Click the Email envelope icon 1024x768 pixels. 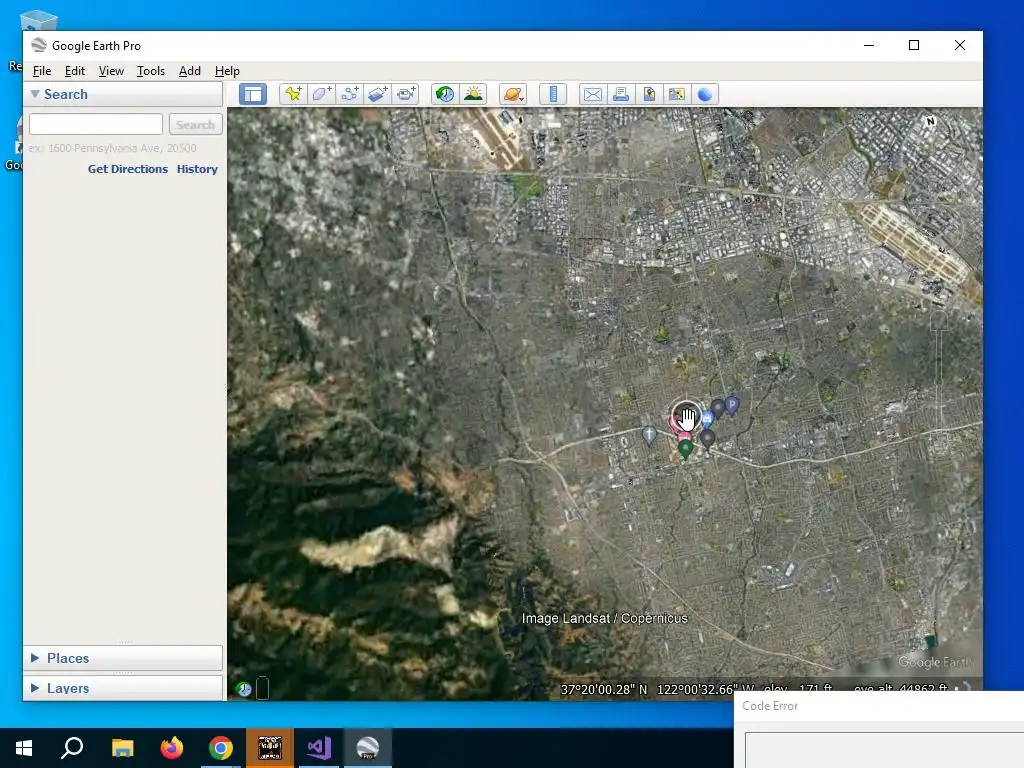592,94
